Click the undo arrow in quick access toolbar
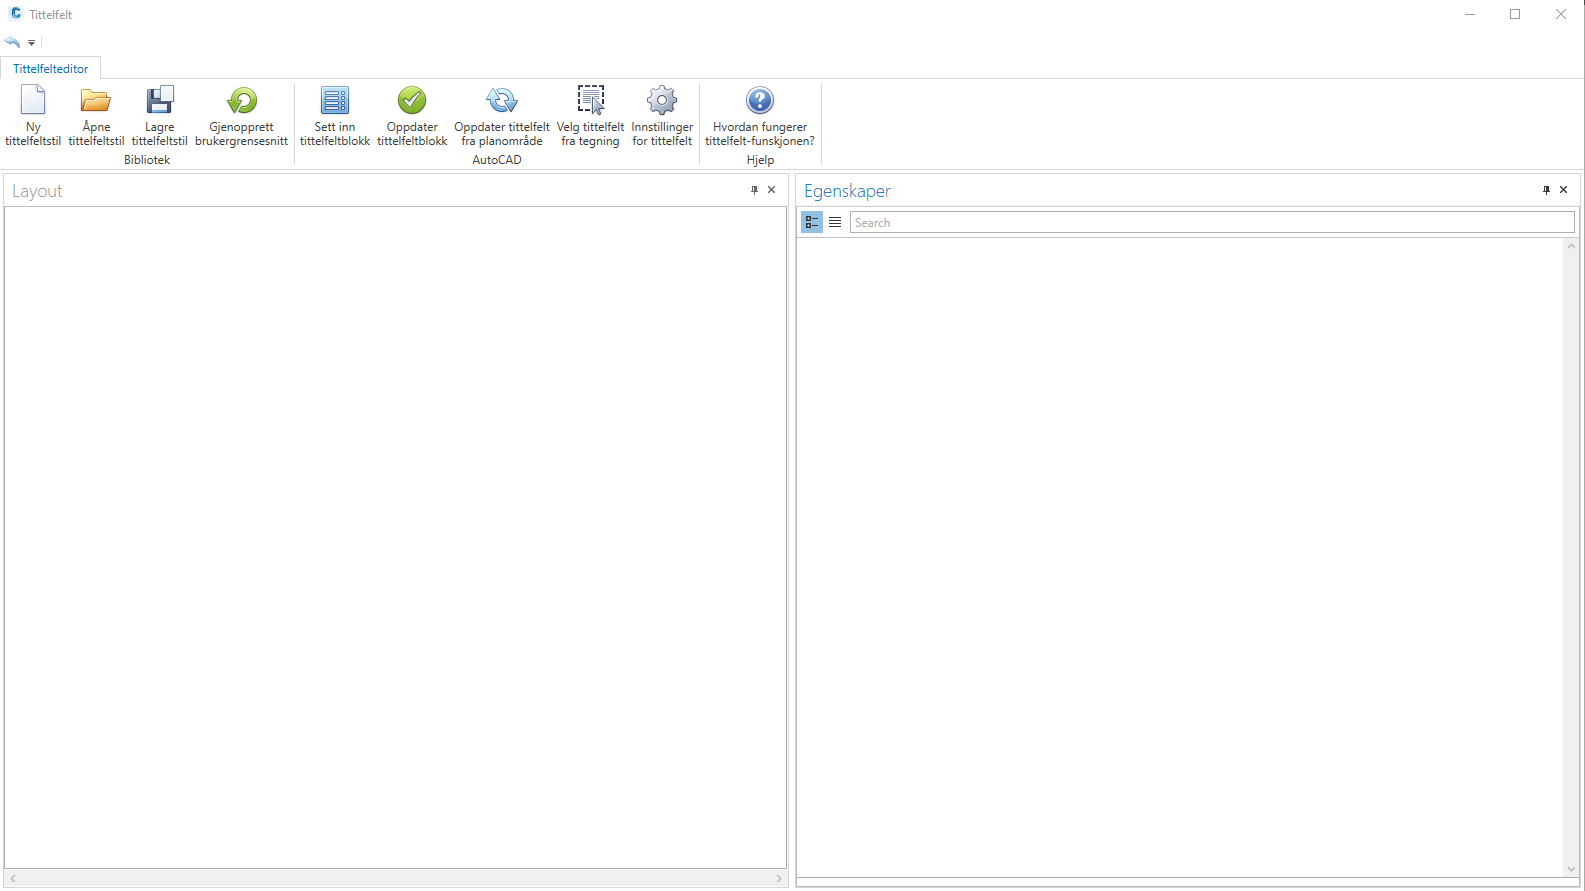This screenshot has width=1585, height=891. 12,42
